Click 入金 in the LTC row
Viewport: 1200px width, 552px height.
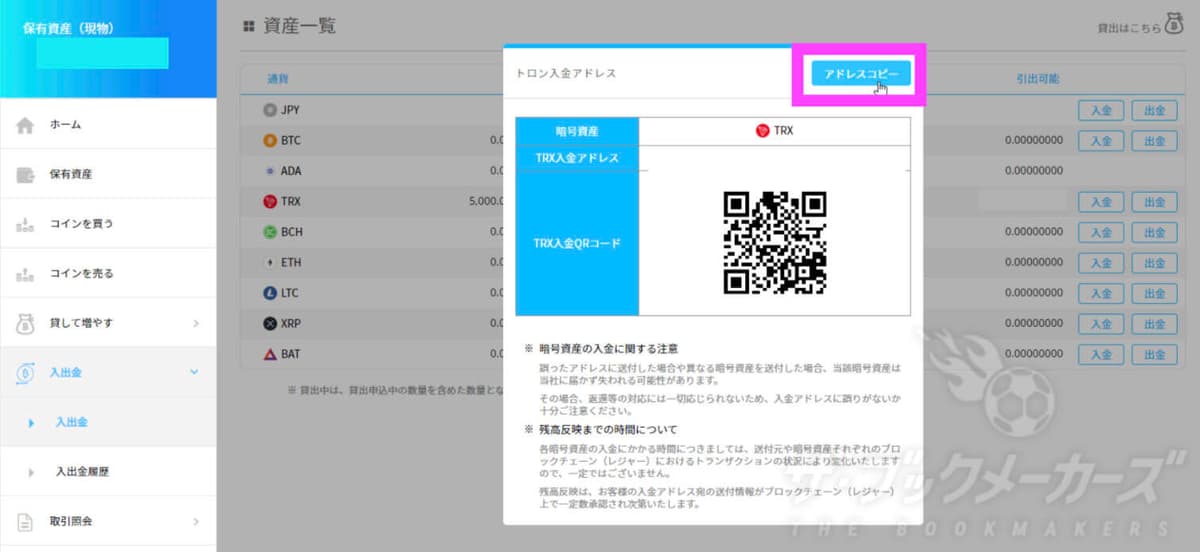click(x=1101, y=294)
